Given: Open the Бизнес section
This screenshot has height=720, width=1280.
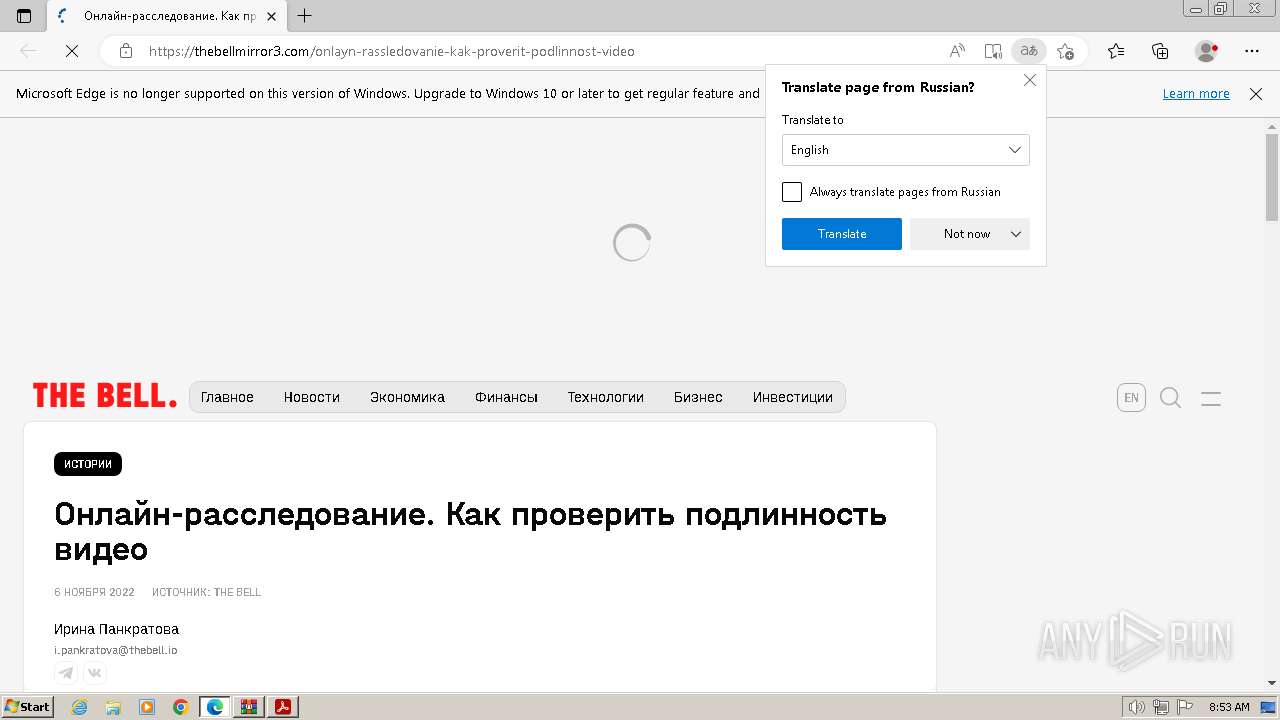Looking at the screenshot, I should coord(698,397).
